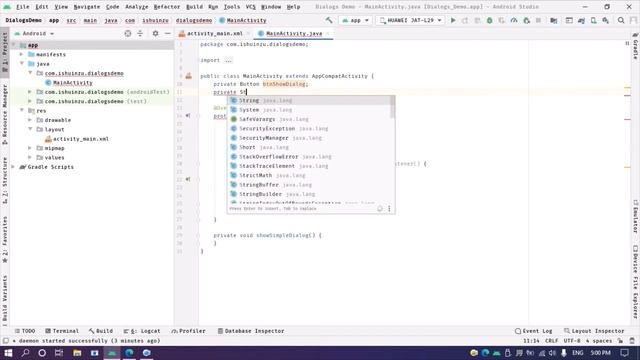Screen dimensions: 640x360
Task: Expand the Gradle Scripts node
Action: click(13, 167)
